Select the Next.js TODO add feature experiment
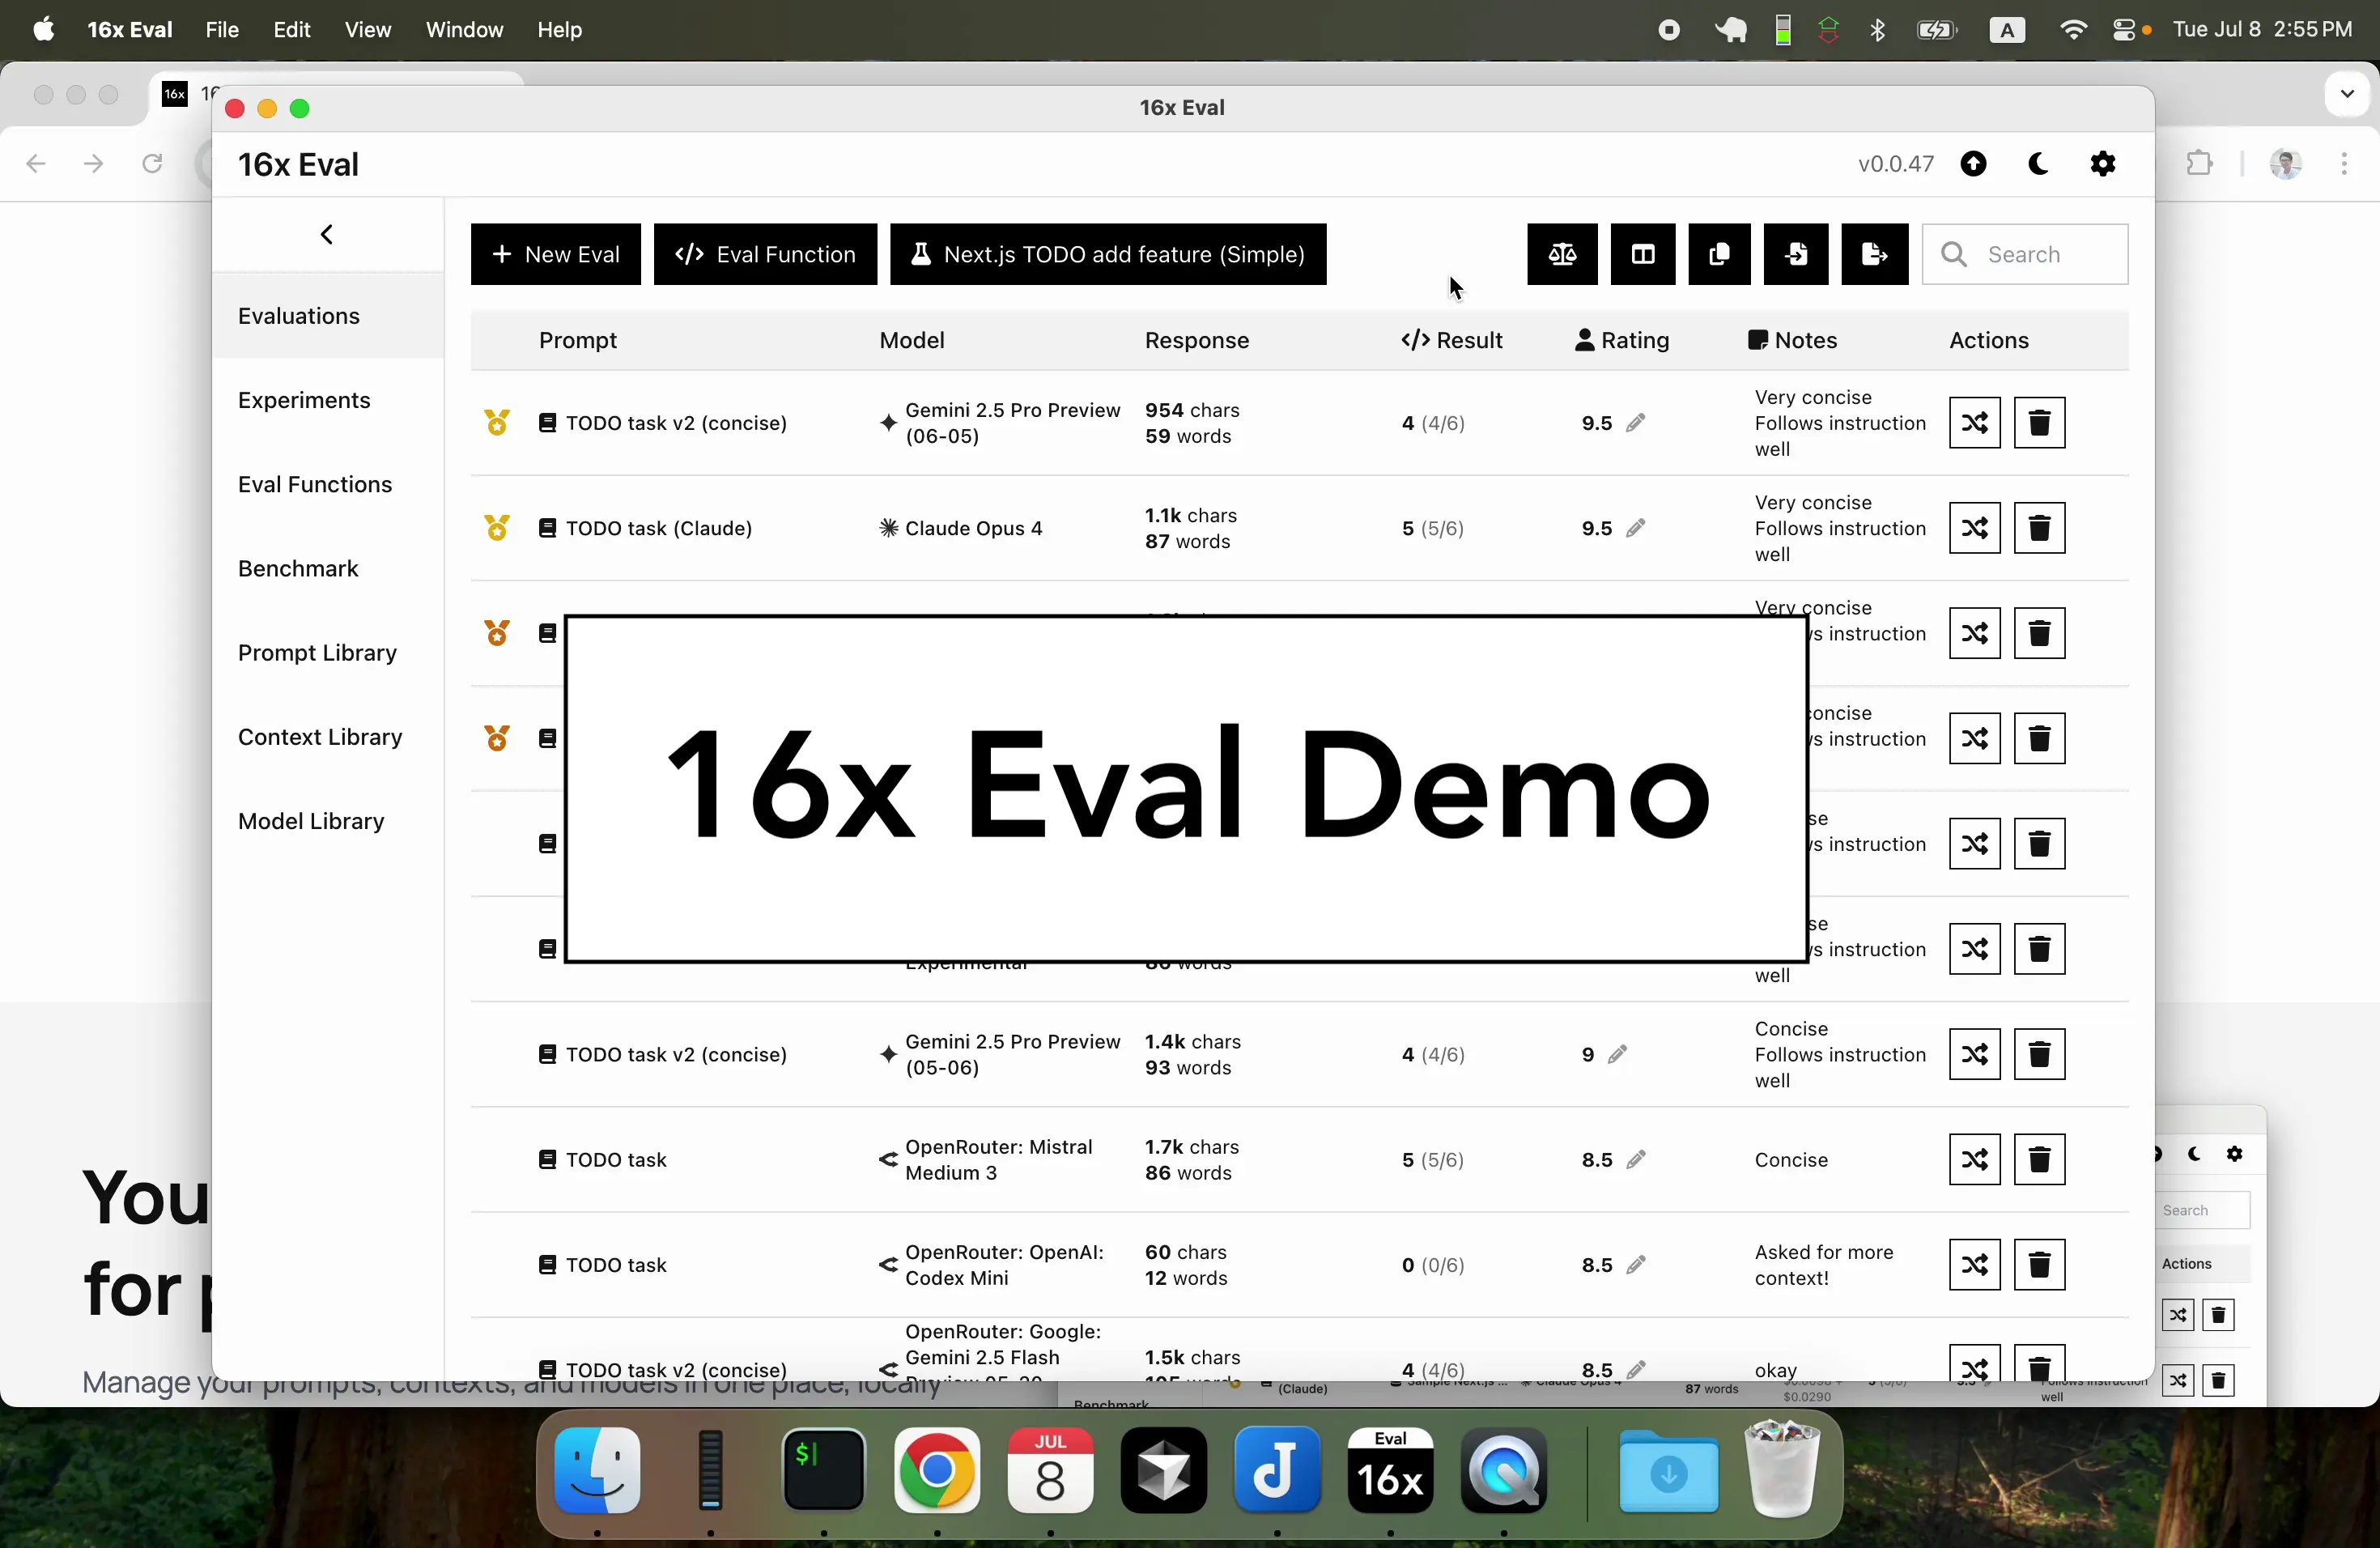The image size is (2380, 1548). click(1108, 255)
